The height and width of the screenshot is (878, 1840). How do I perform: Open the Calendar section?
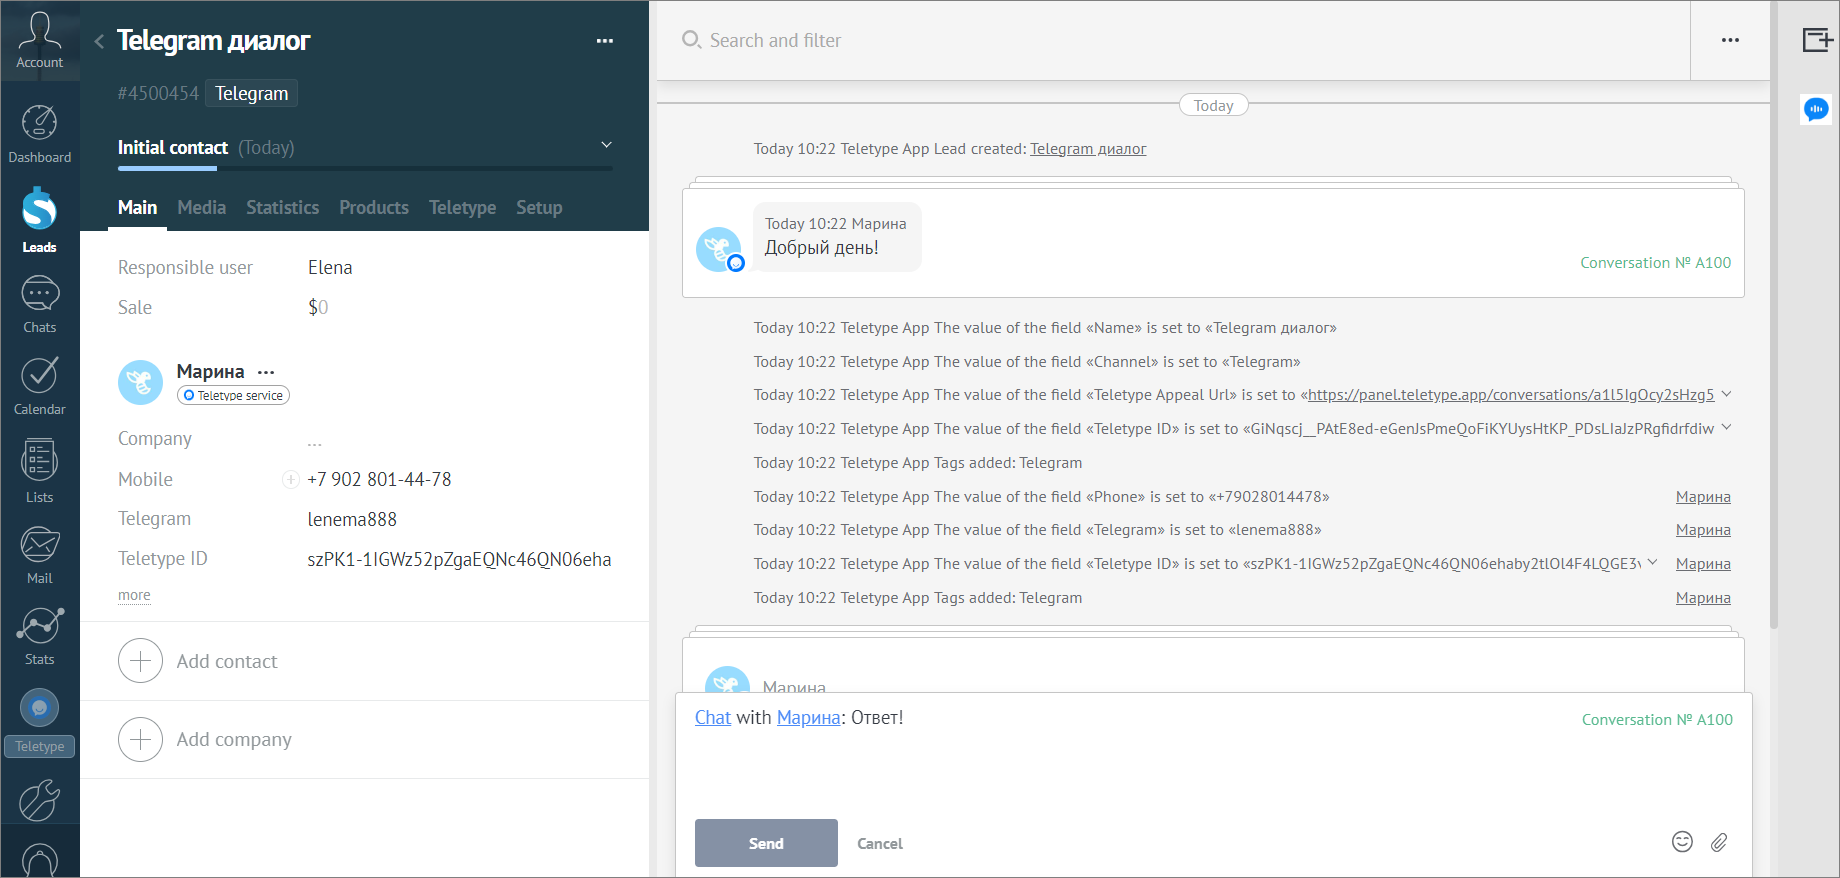(39, 386)
